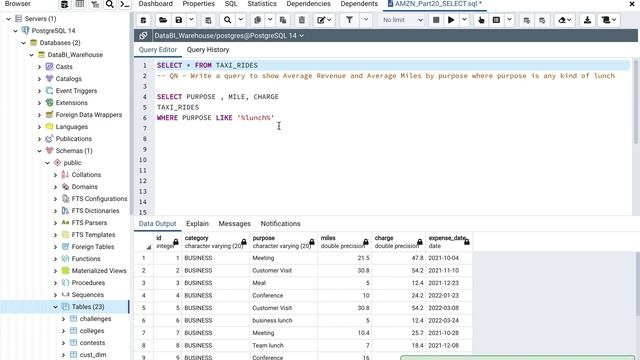This screenshot has width=640, height=360.
Task: Click the Filter funnel icon
Action: click(x=349, y=20)
